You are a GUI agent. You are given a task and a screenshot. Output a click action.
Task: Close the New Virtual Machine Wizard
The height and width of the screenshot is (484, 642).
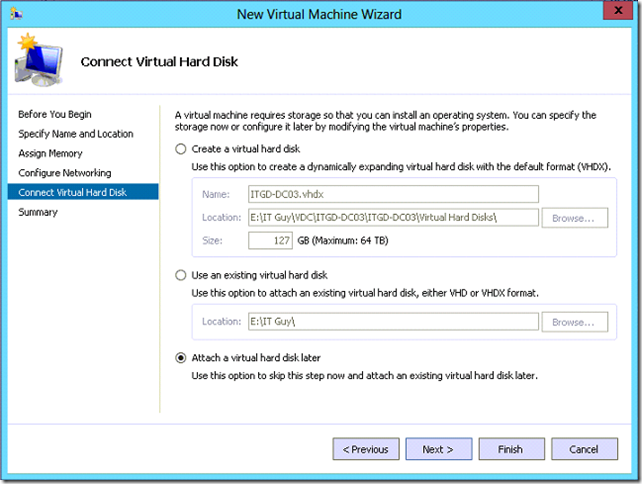tap(618, 10)
